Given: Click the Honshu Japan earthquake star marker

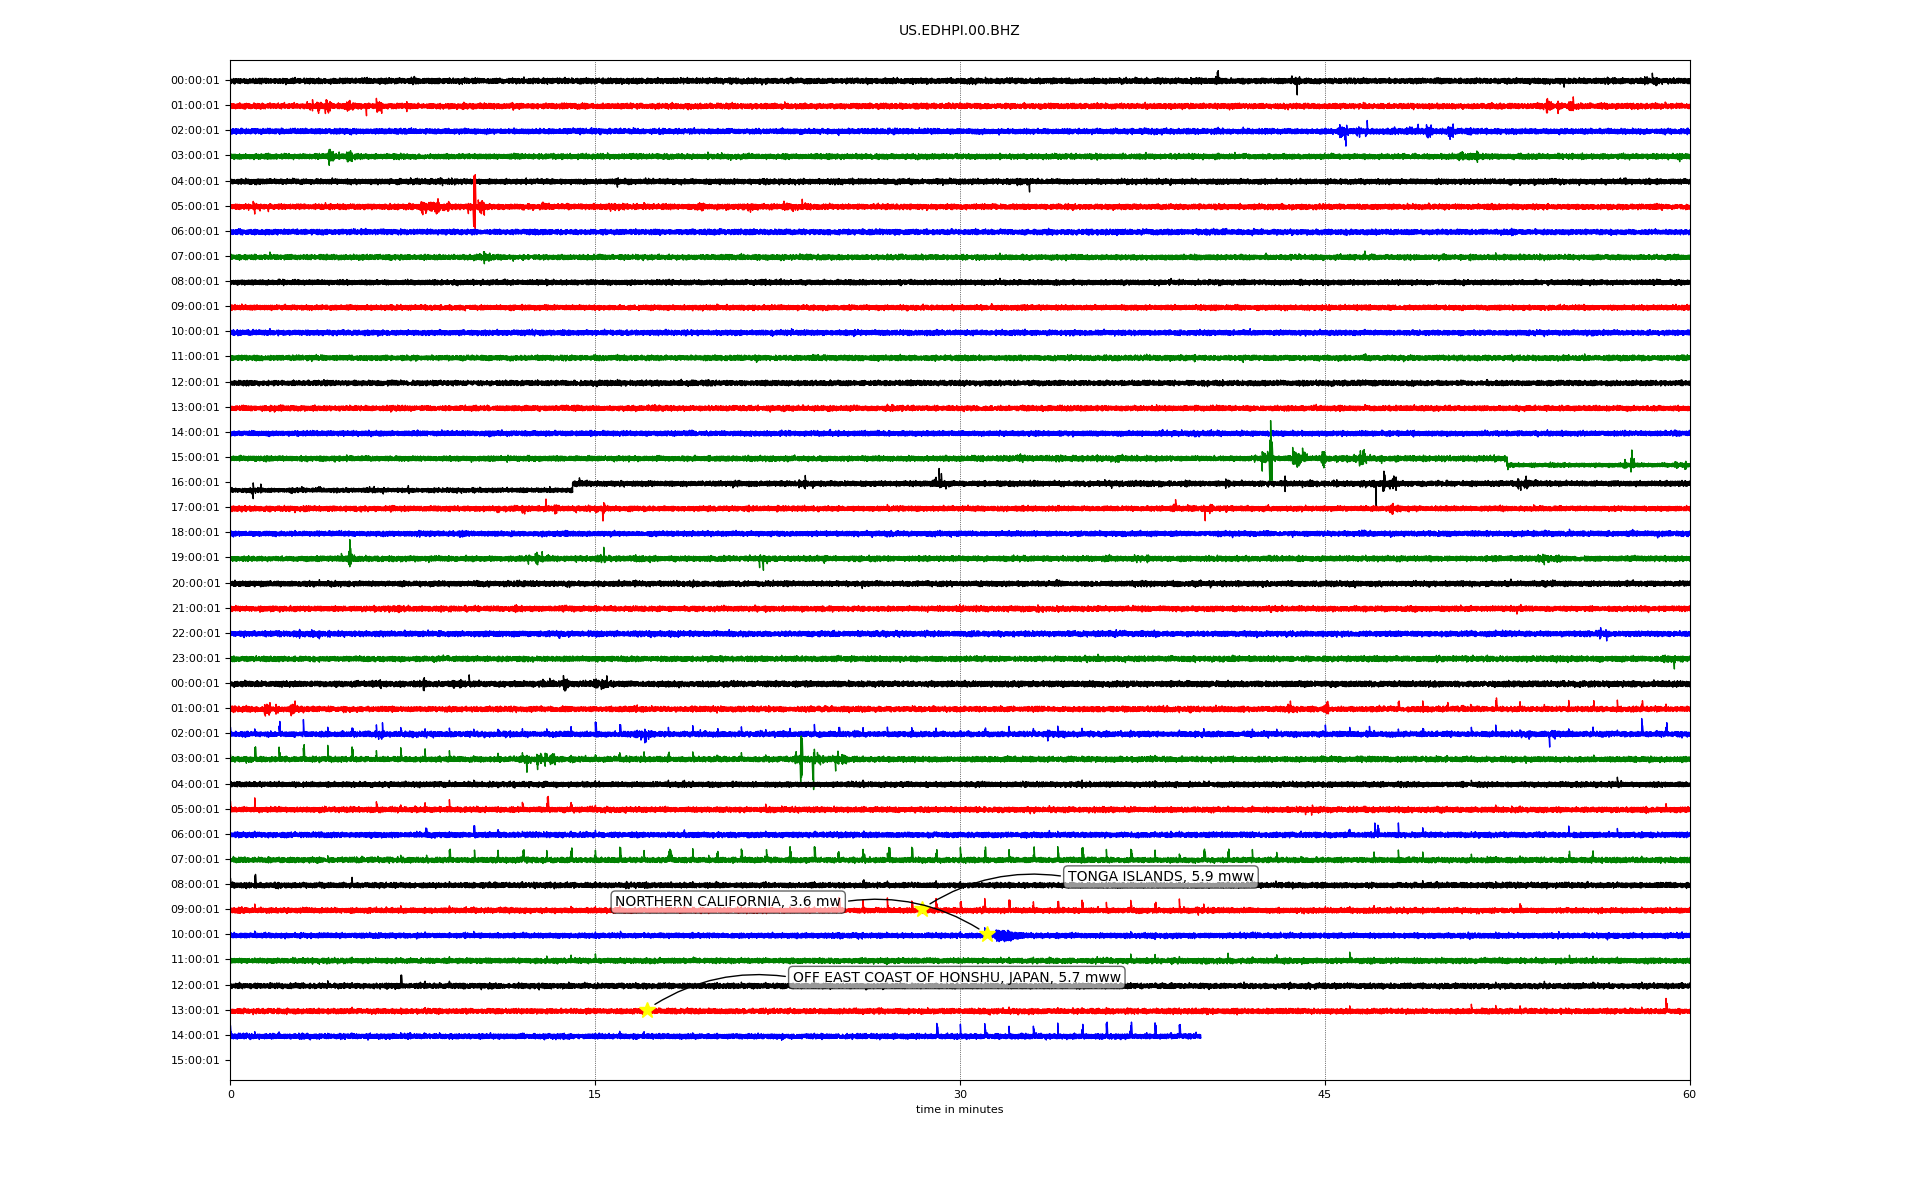Looking at the screenshot, I should 647,1010.
